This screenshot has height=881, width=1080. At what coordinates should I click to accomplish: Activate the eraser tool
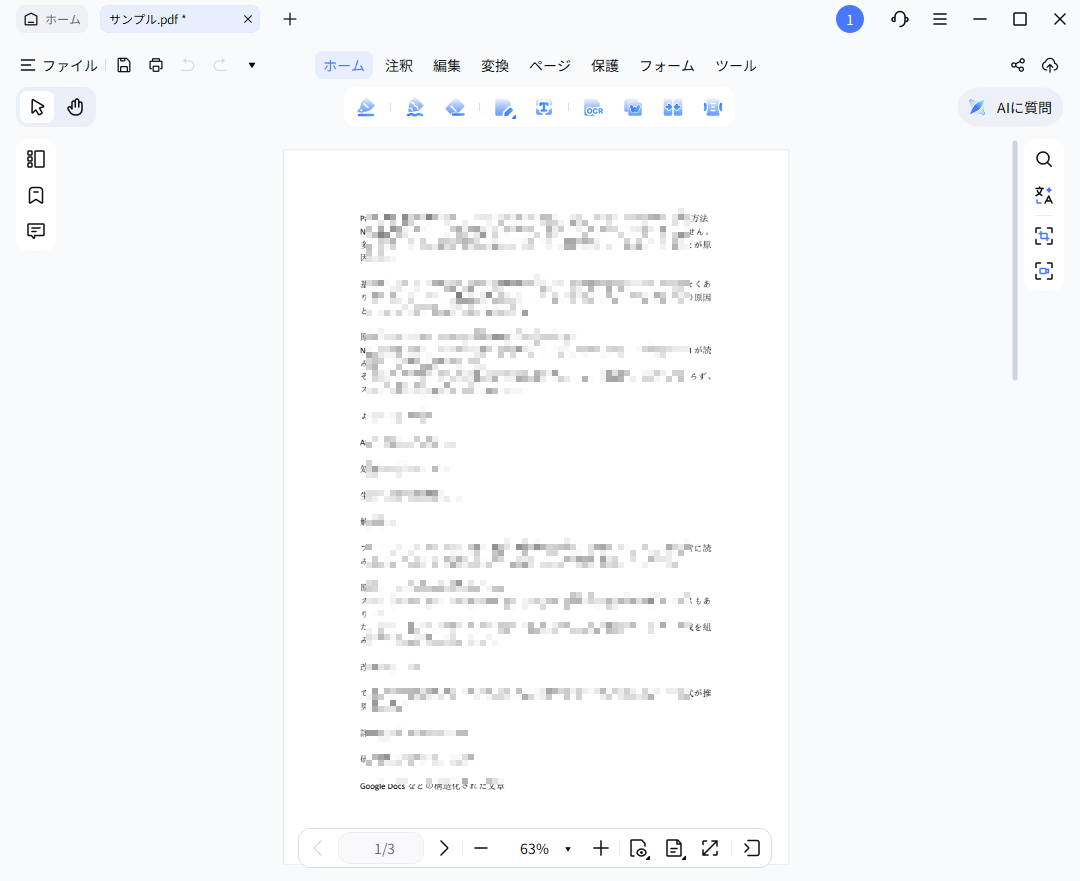coord(455,107)
